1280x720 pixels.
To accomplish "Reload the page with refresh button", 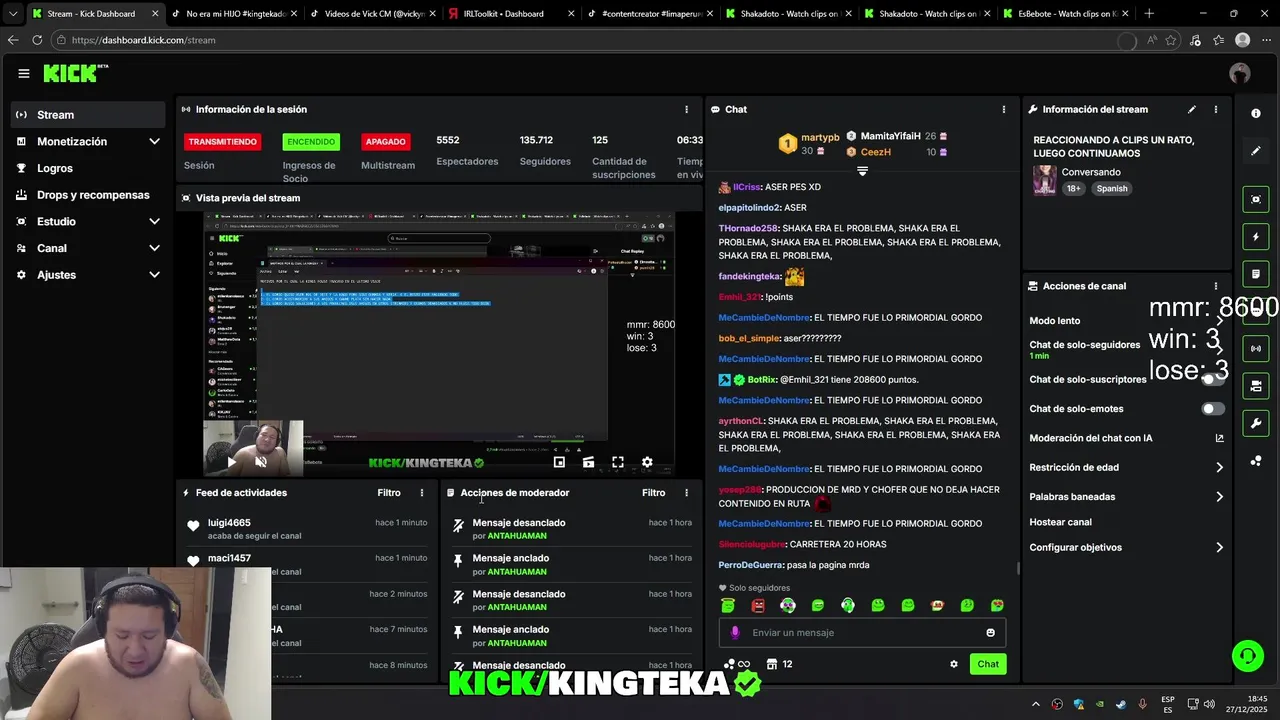I will click(37, 40).
